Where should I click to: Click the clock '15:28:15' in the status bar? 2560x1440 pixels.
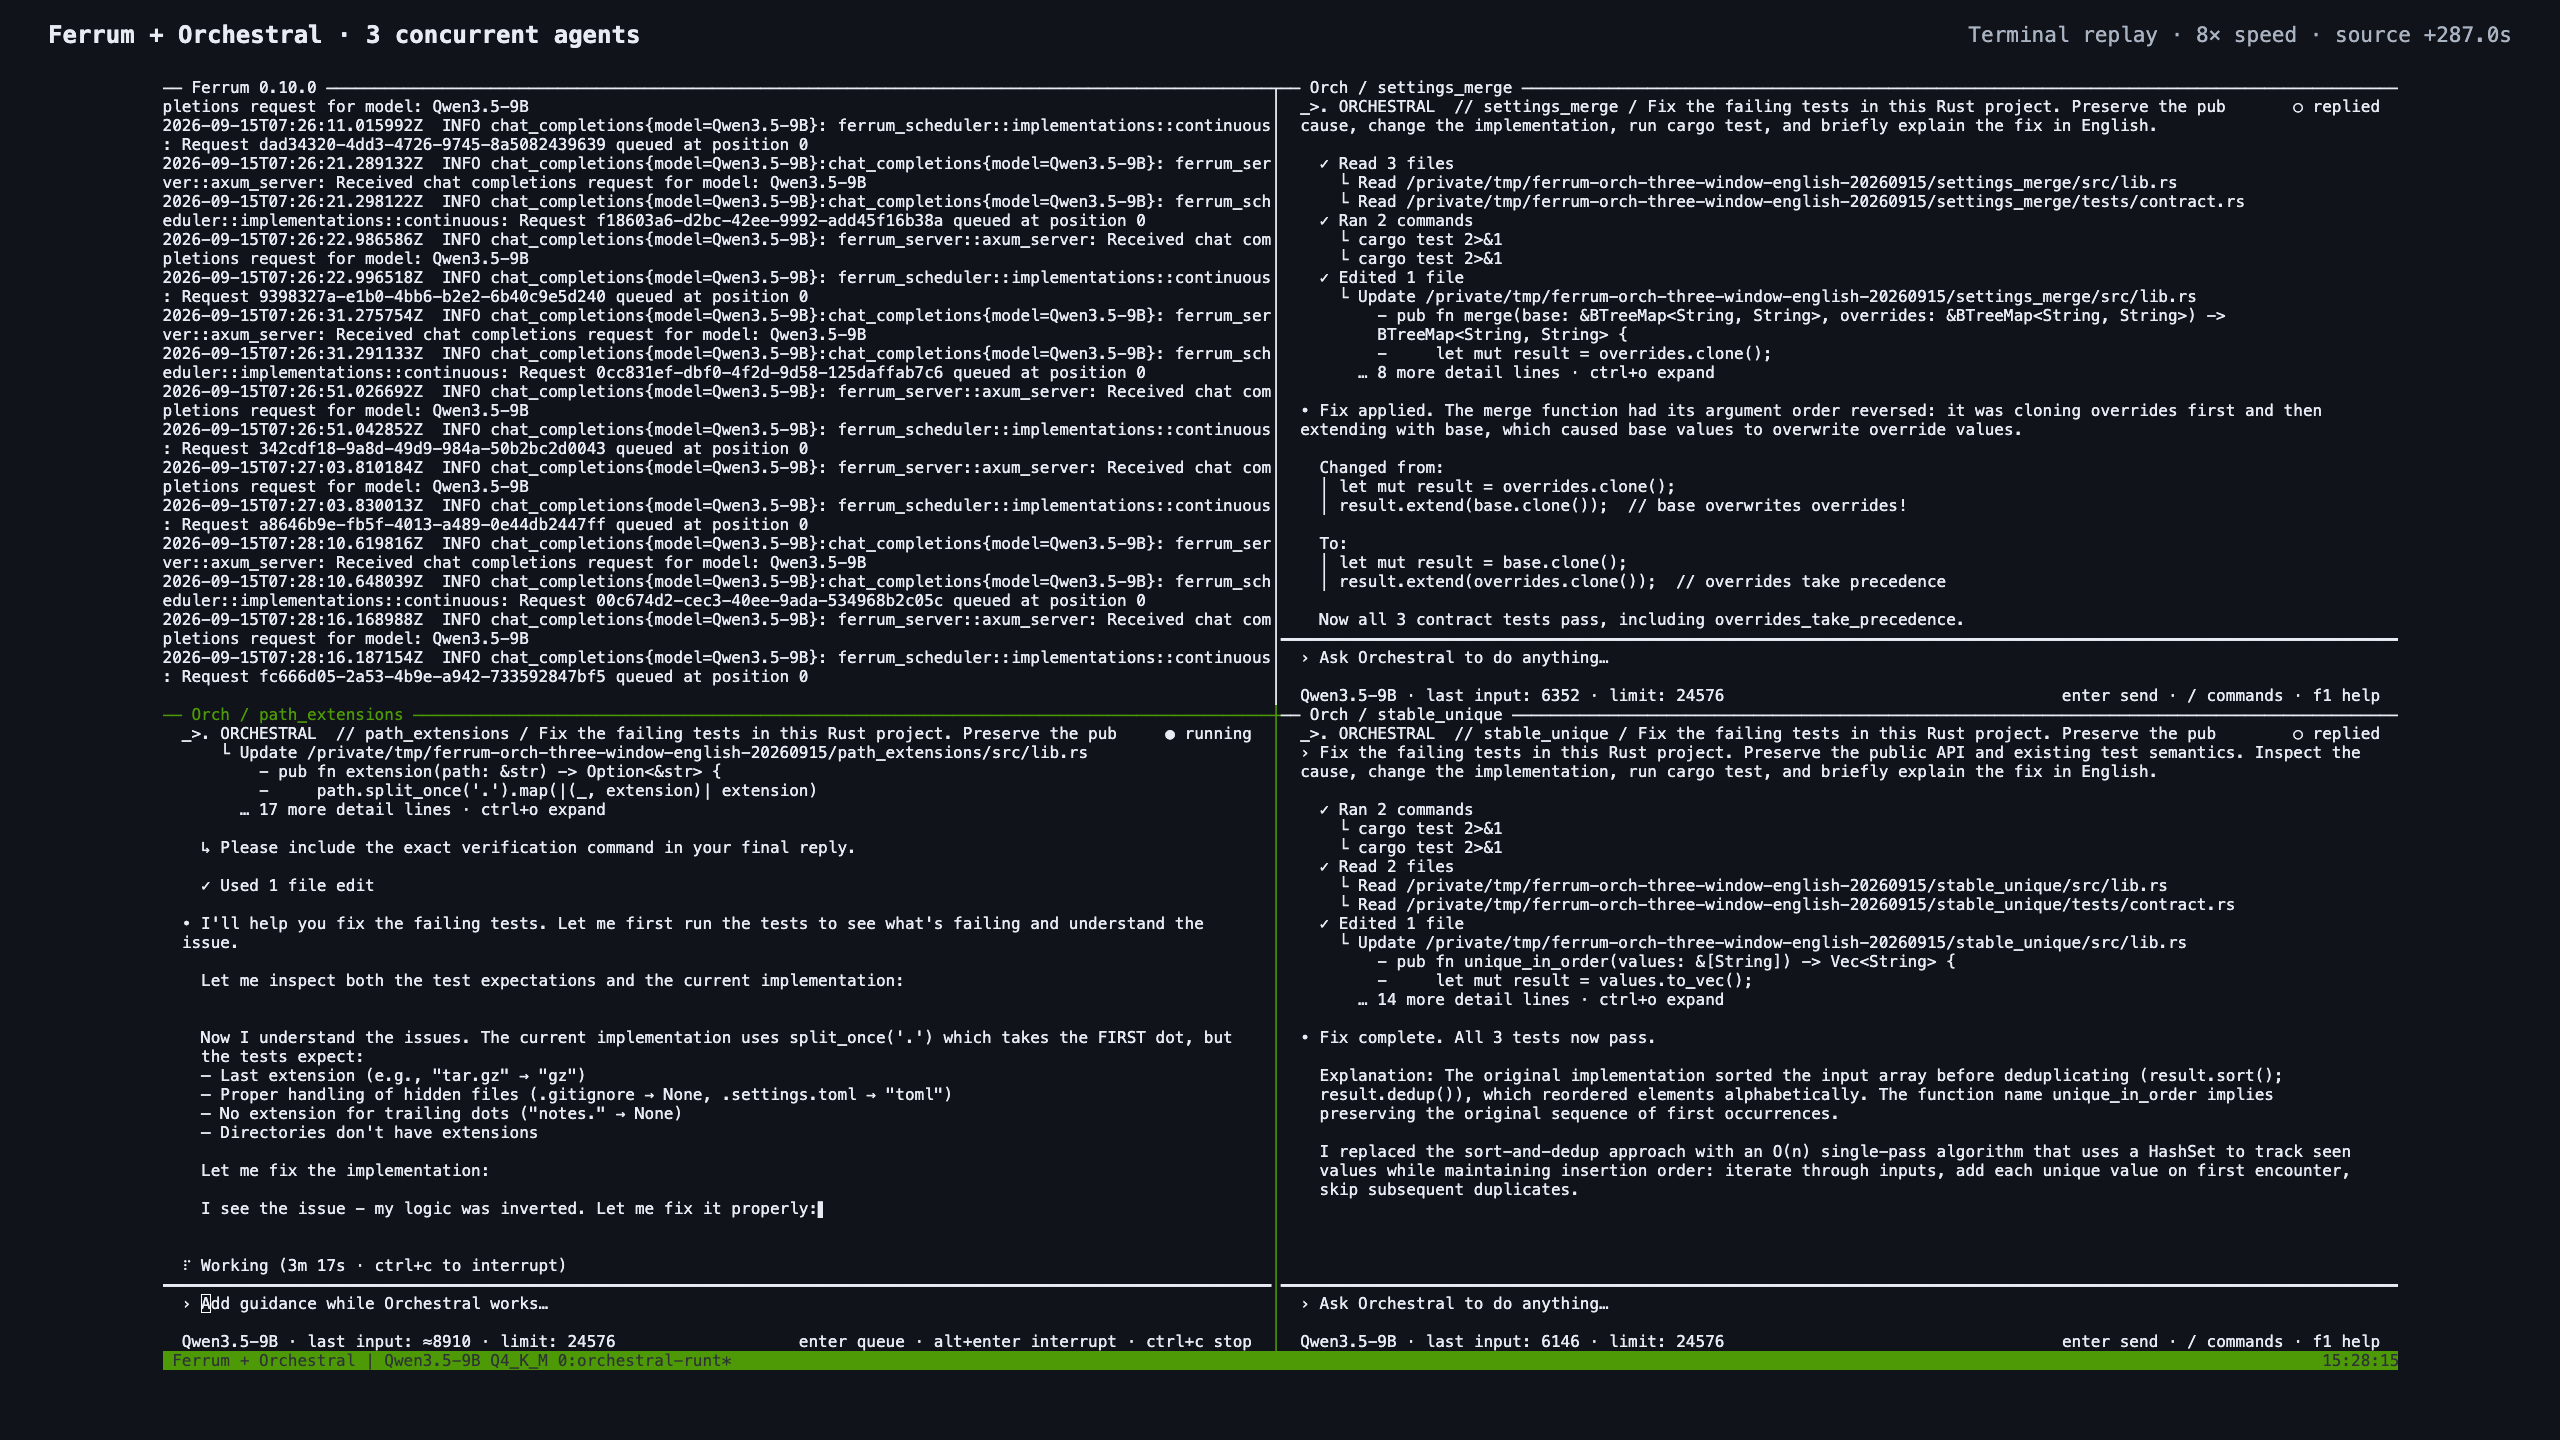[x=2360, y=1361]
